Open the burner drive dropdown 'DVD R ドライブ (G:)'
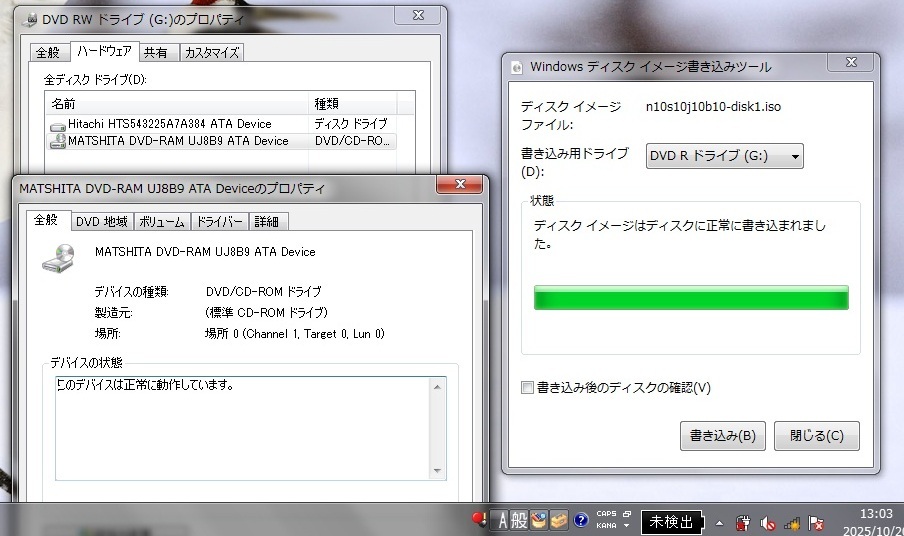This screenshot has width=904, height=536. coord(725,156)
